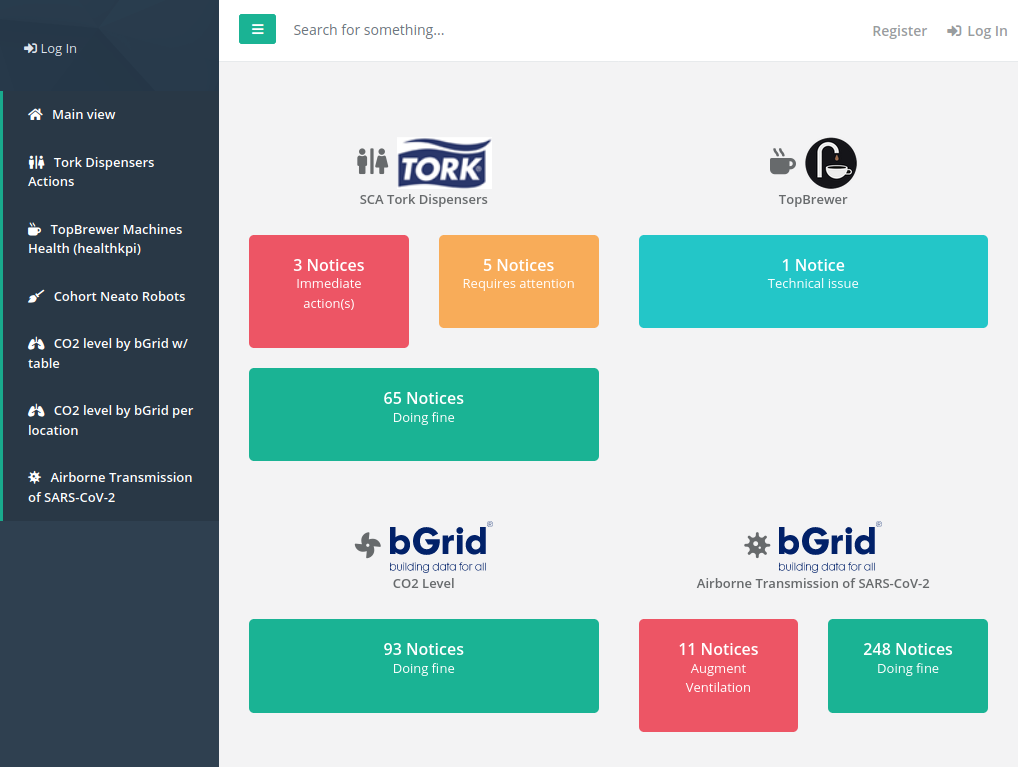
Task: Click virus icon beside Airborne Transmission bGrid logo
Action: [757, 545]
